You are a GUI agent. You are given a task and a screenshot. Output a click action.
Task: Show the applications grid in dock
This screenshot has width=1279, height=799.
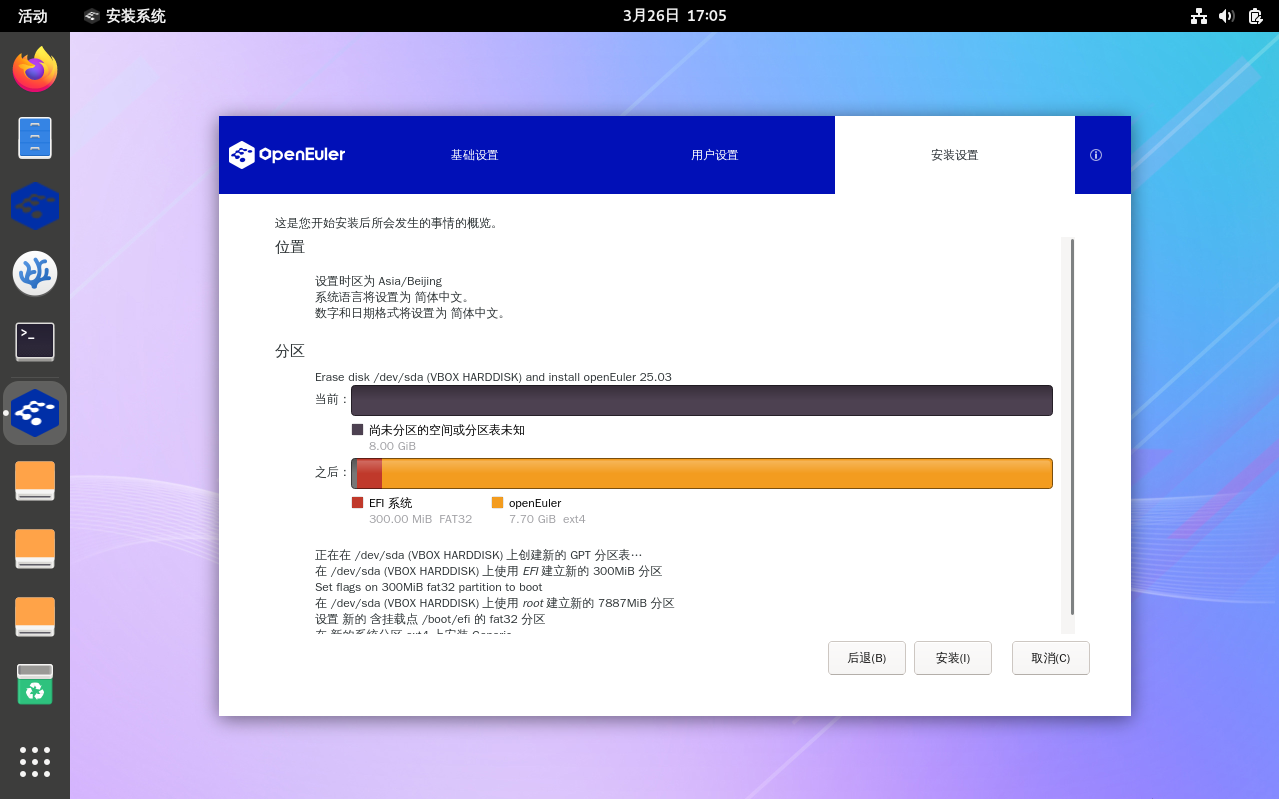point(35,761)
